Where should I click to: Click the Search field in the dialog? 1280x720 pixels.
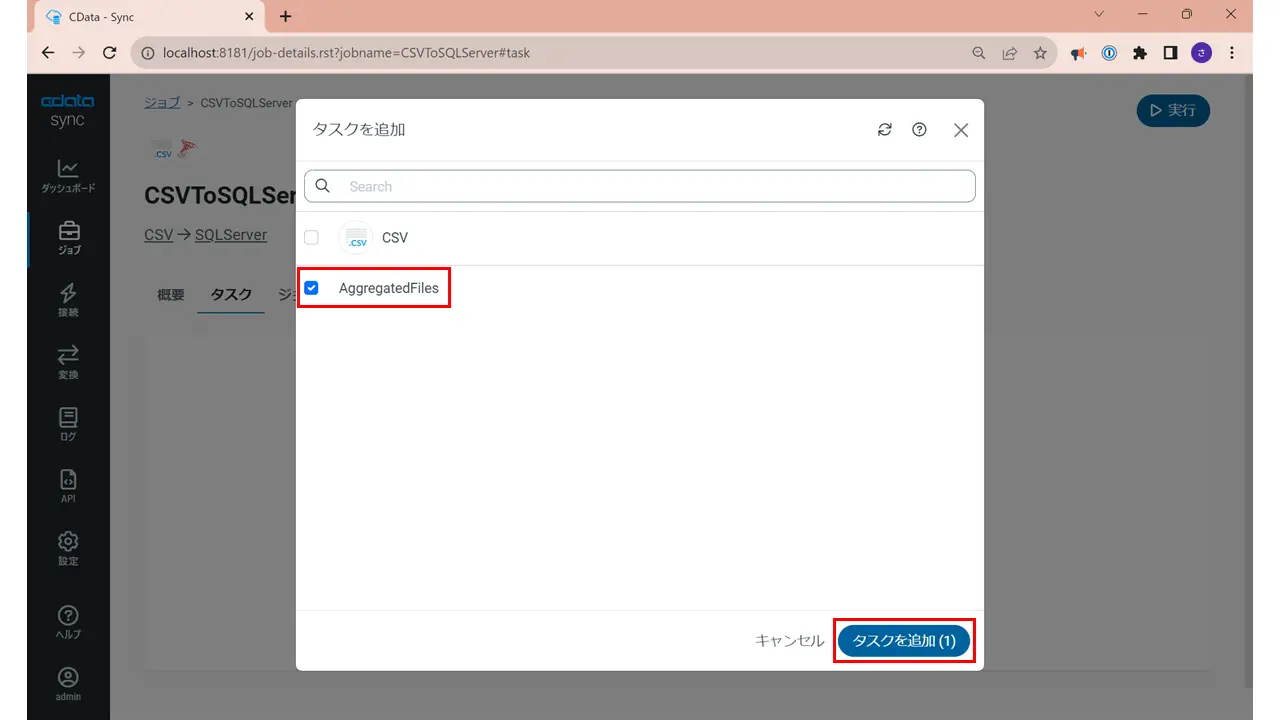[640, 186]
